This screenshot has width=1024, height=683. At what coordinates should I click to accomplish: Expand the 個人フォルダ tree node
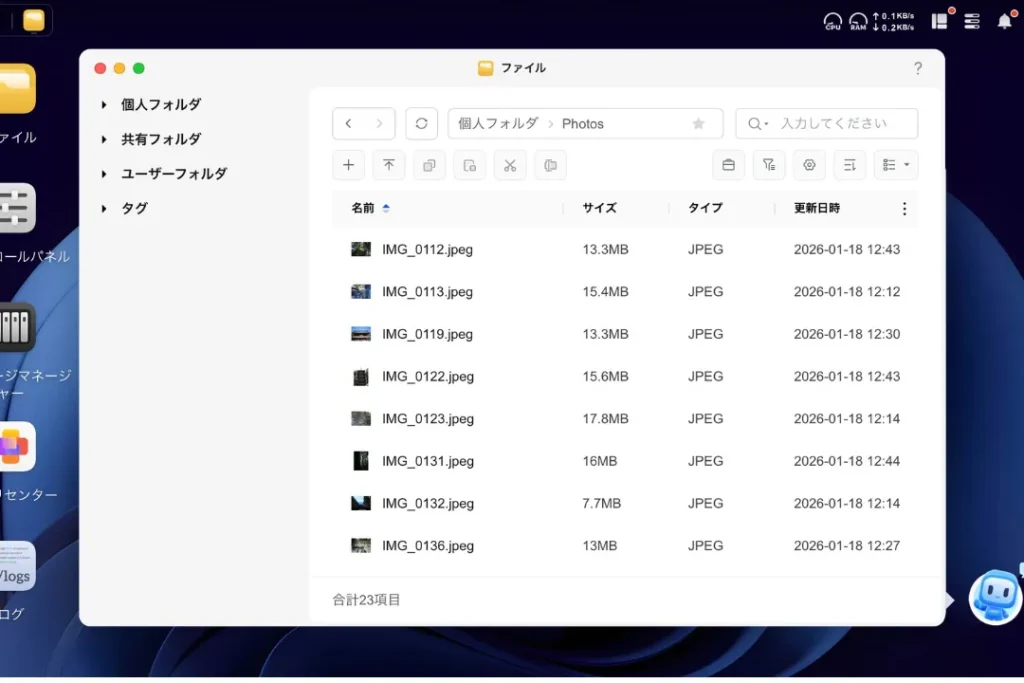click(x=104, y=105)
